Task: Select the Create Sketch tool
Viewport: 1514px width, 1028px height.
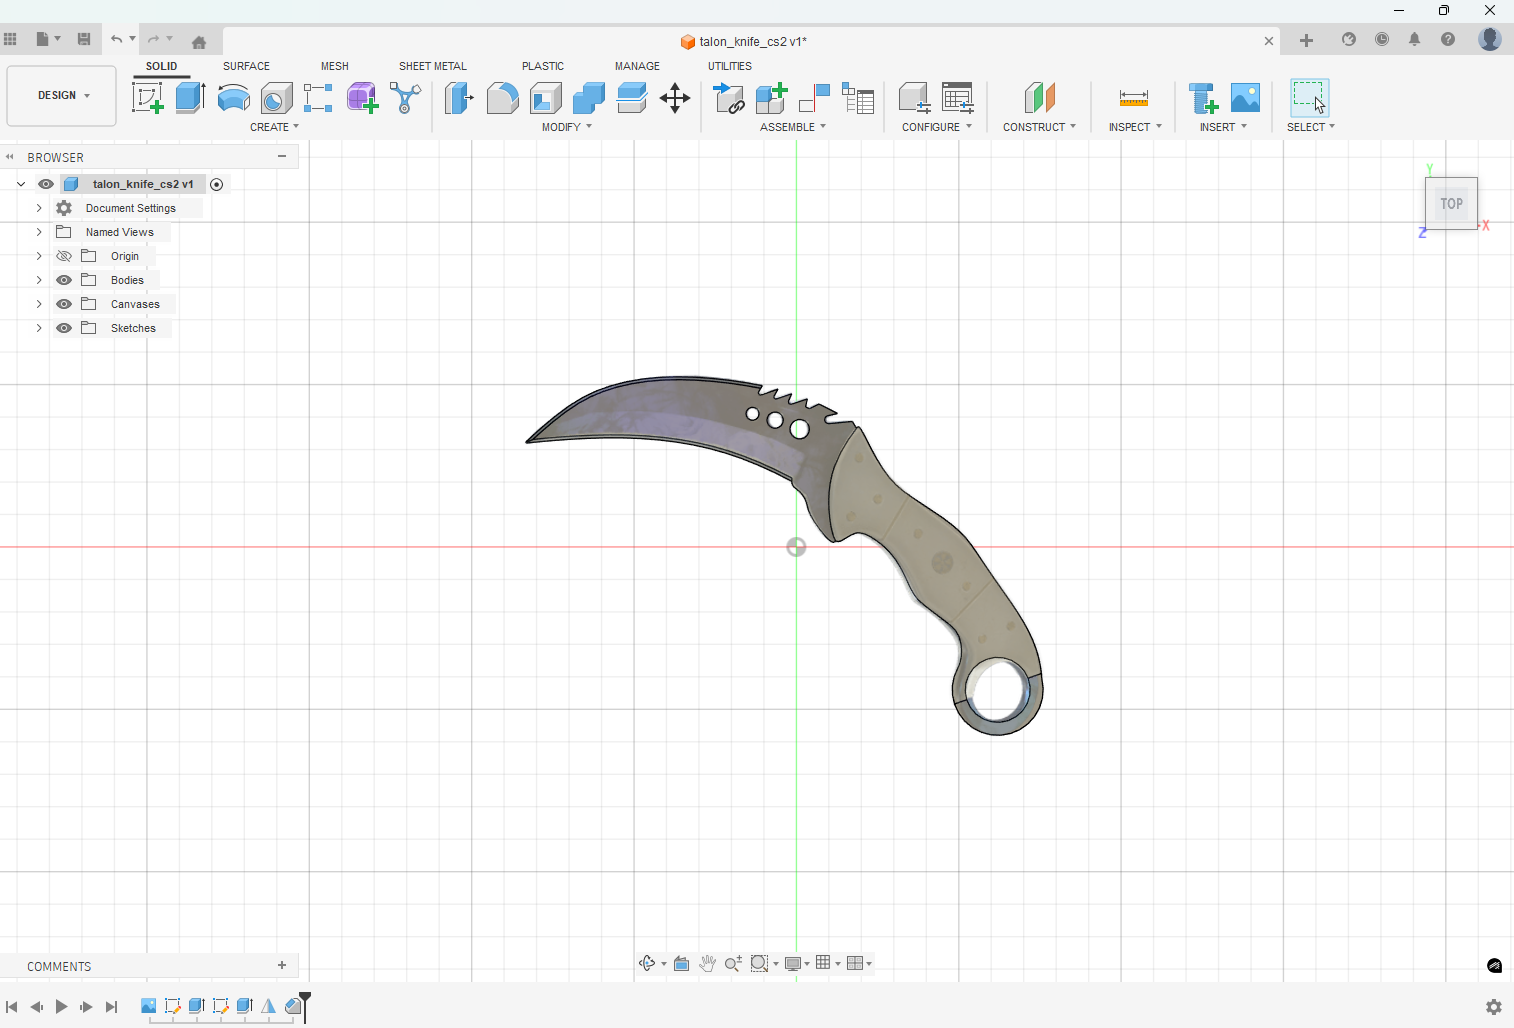Action: pos(147,98)
